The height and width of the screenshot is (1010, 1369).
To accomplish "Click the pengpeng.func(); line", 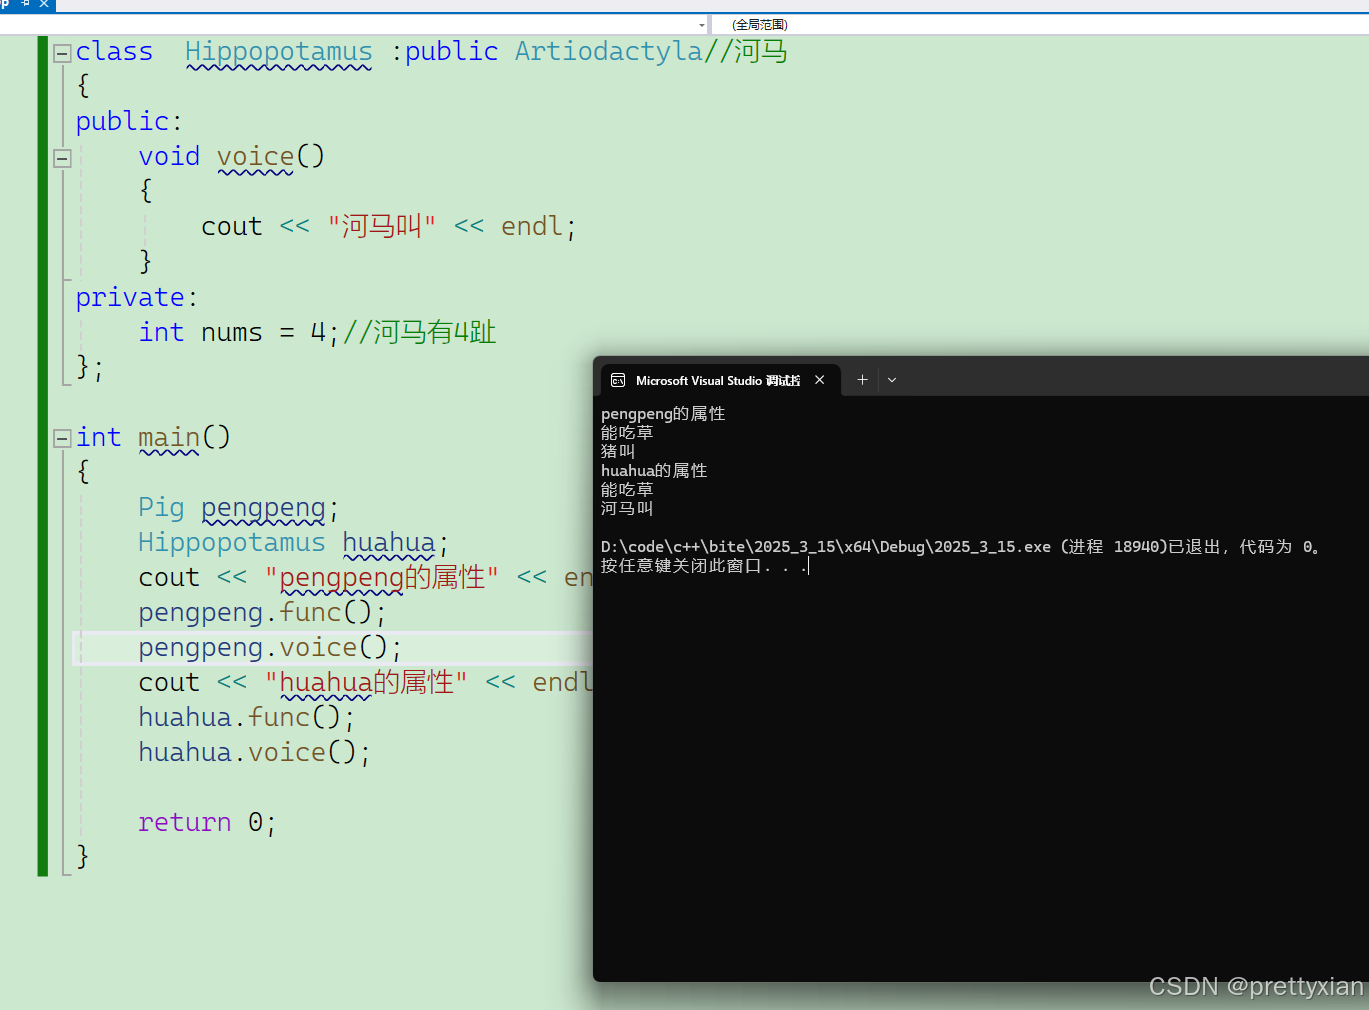I will pyautogui.click(x=262, y=612).
